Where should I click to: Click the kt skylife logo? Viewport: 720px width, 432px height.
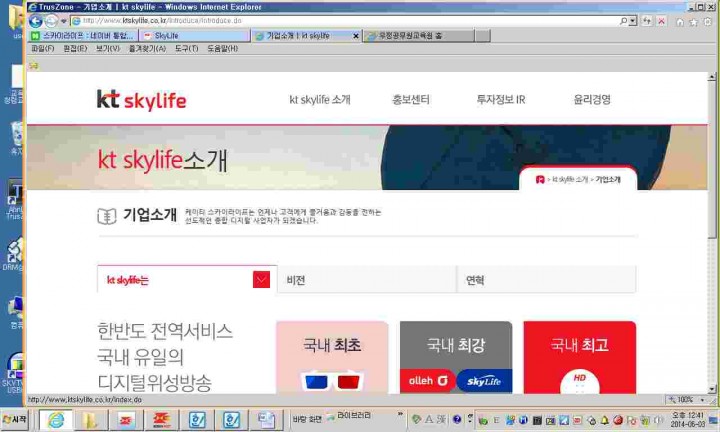141,100
